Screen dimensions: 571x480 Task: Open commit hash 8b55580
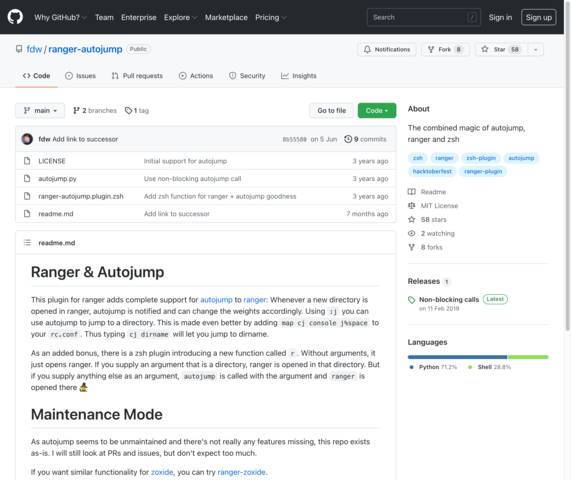pyautogui.click(x=295, y=139)
